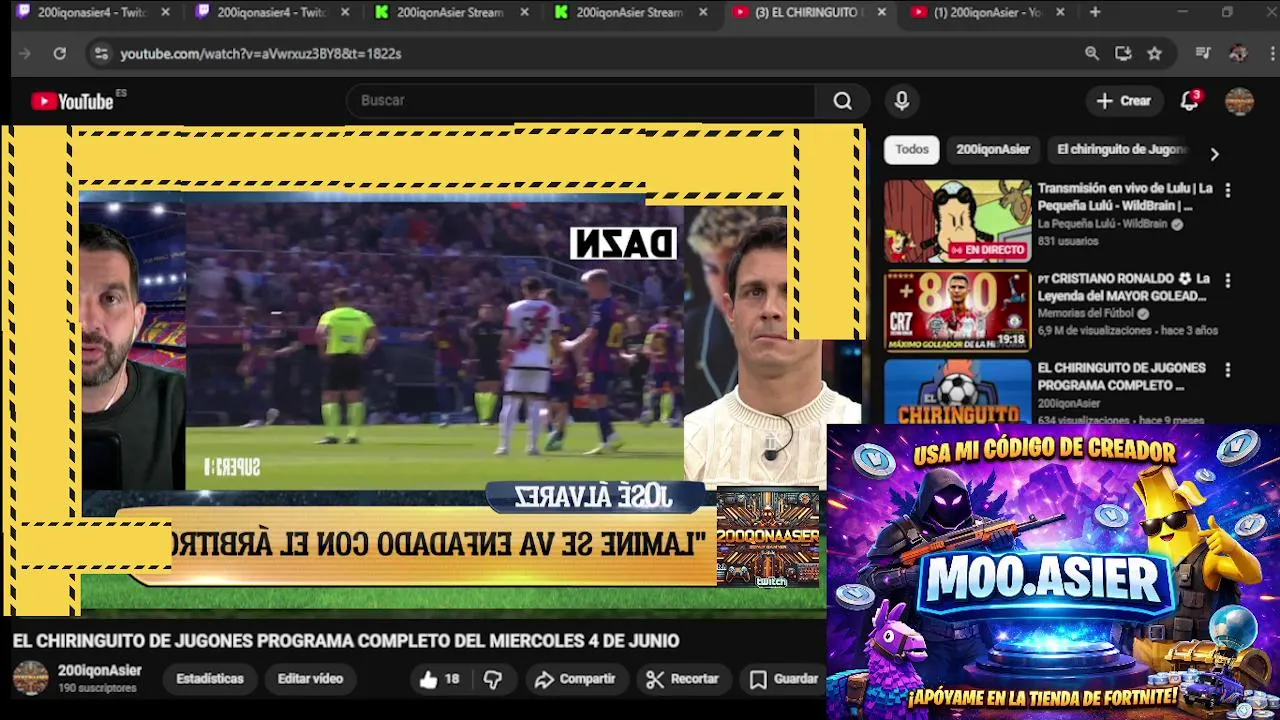1280x720 pixels.
Task: Open the install/cast icon in address bar
Action: 1123,54
